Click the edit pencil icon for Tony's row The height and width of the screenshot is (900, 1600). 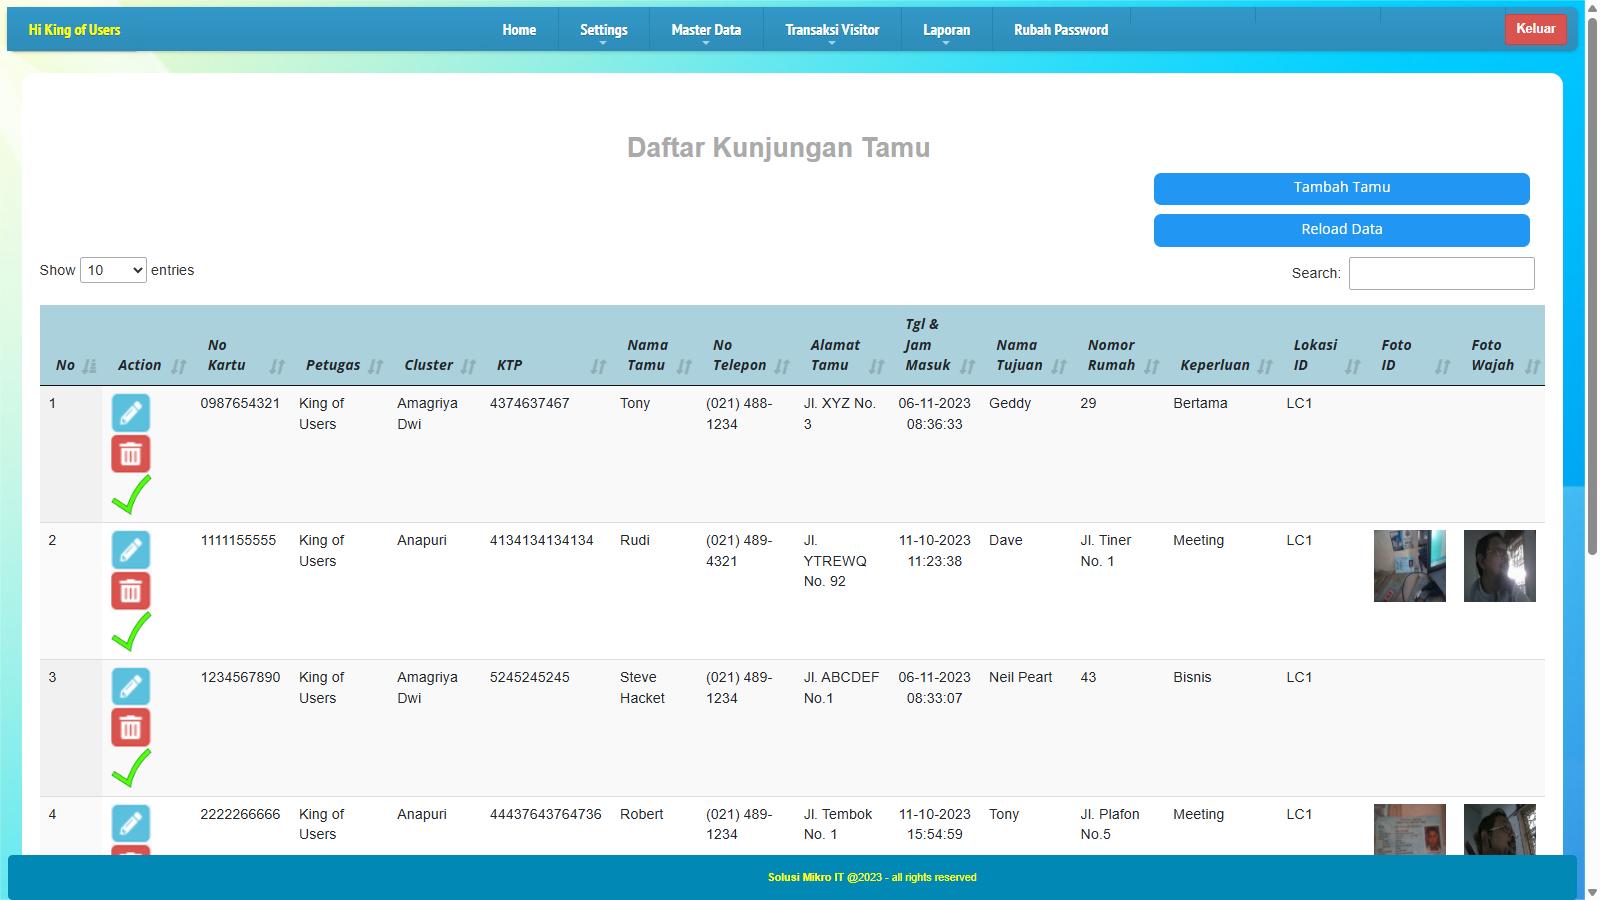(x=130, y=413)
